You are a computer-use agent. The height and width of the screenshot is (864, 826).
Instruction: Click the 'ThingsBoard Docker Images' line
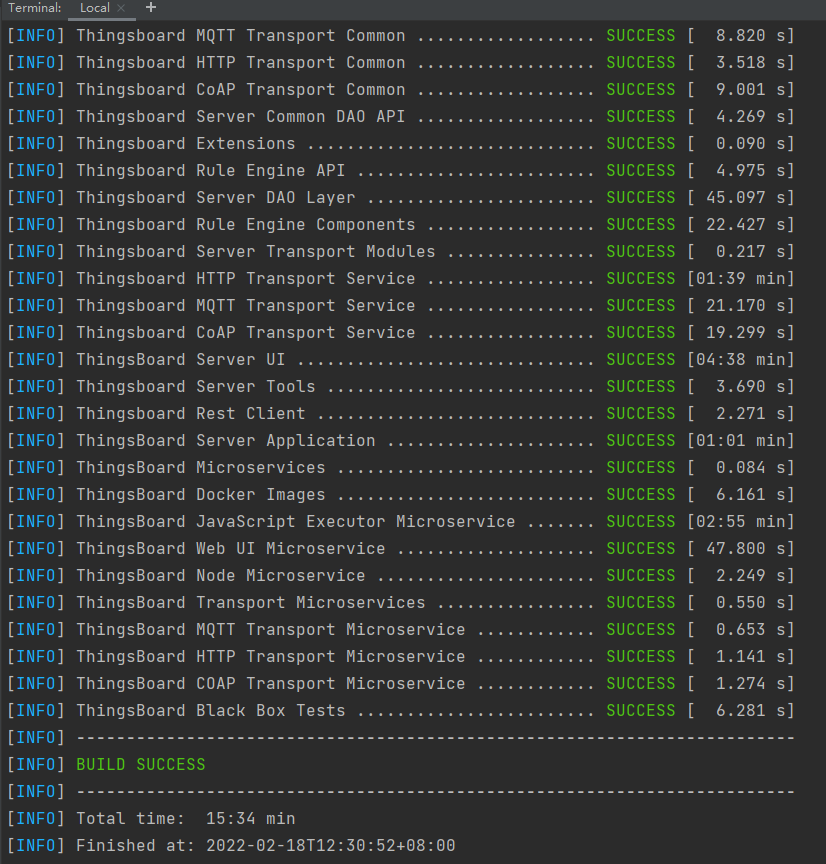click(x=401, y=495)
